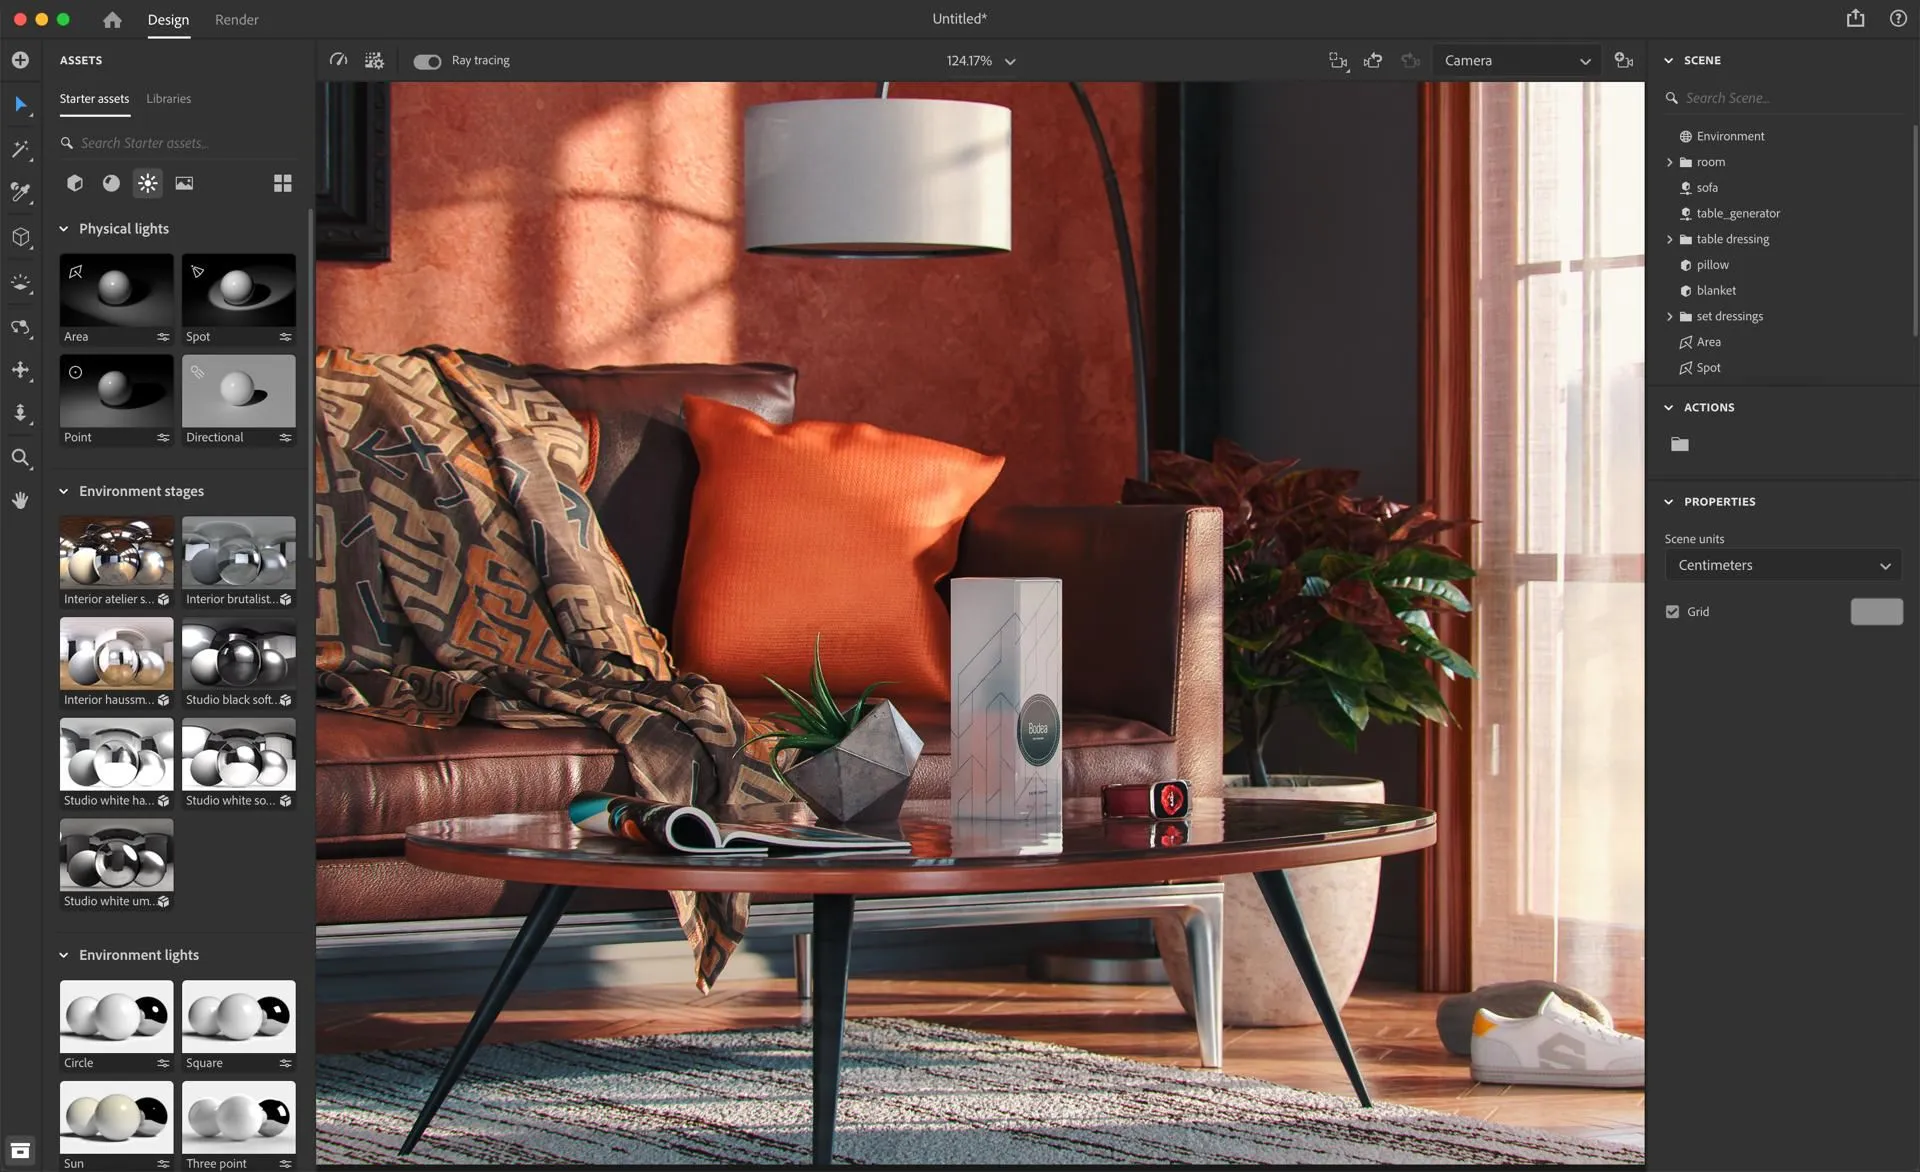Image resolution: width=1920 pixels, height=1172 pixels.
Task: Uncheck the Grid checkbox in Properties
Action: click(x=1671, y=611)
